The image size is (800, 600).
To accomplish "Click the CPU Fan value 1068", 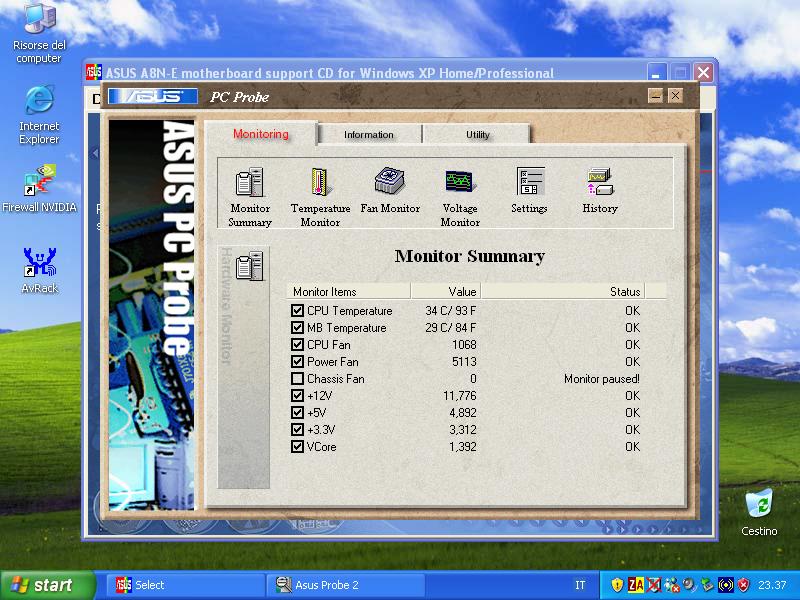I will click(464, 344).
